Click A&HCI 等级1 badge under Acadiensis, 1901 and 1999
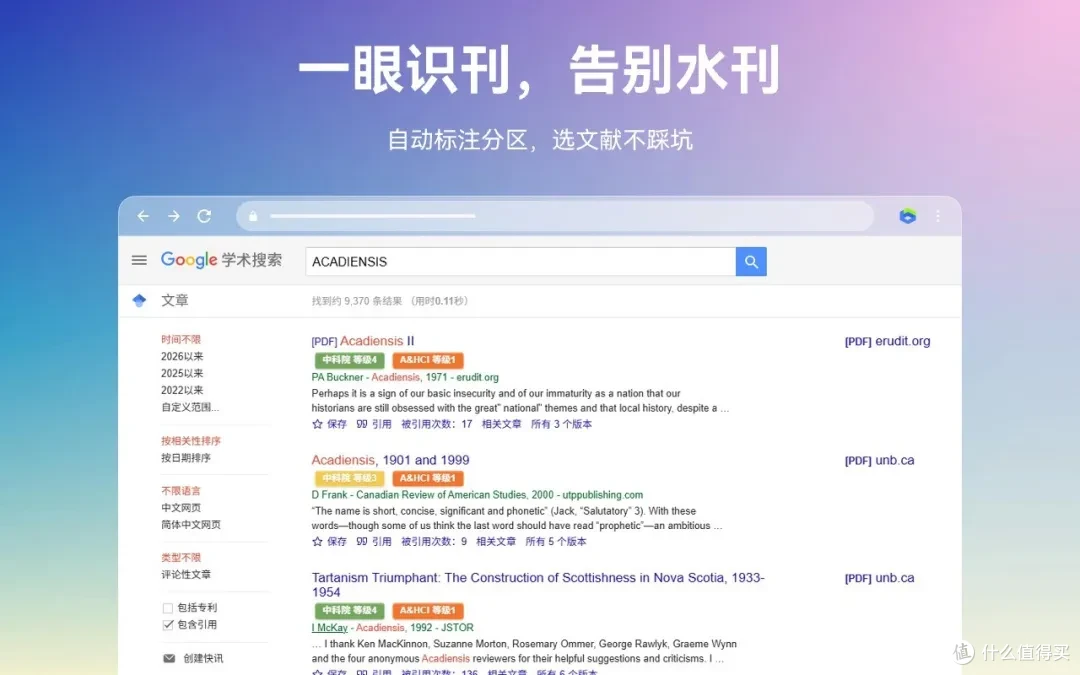 click(428, 478)
